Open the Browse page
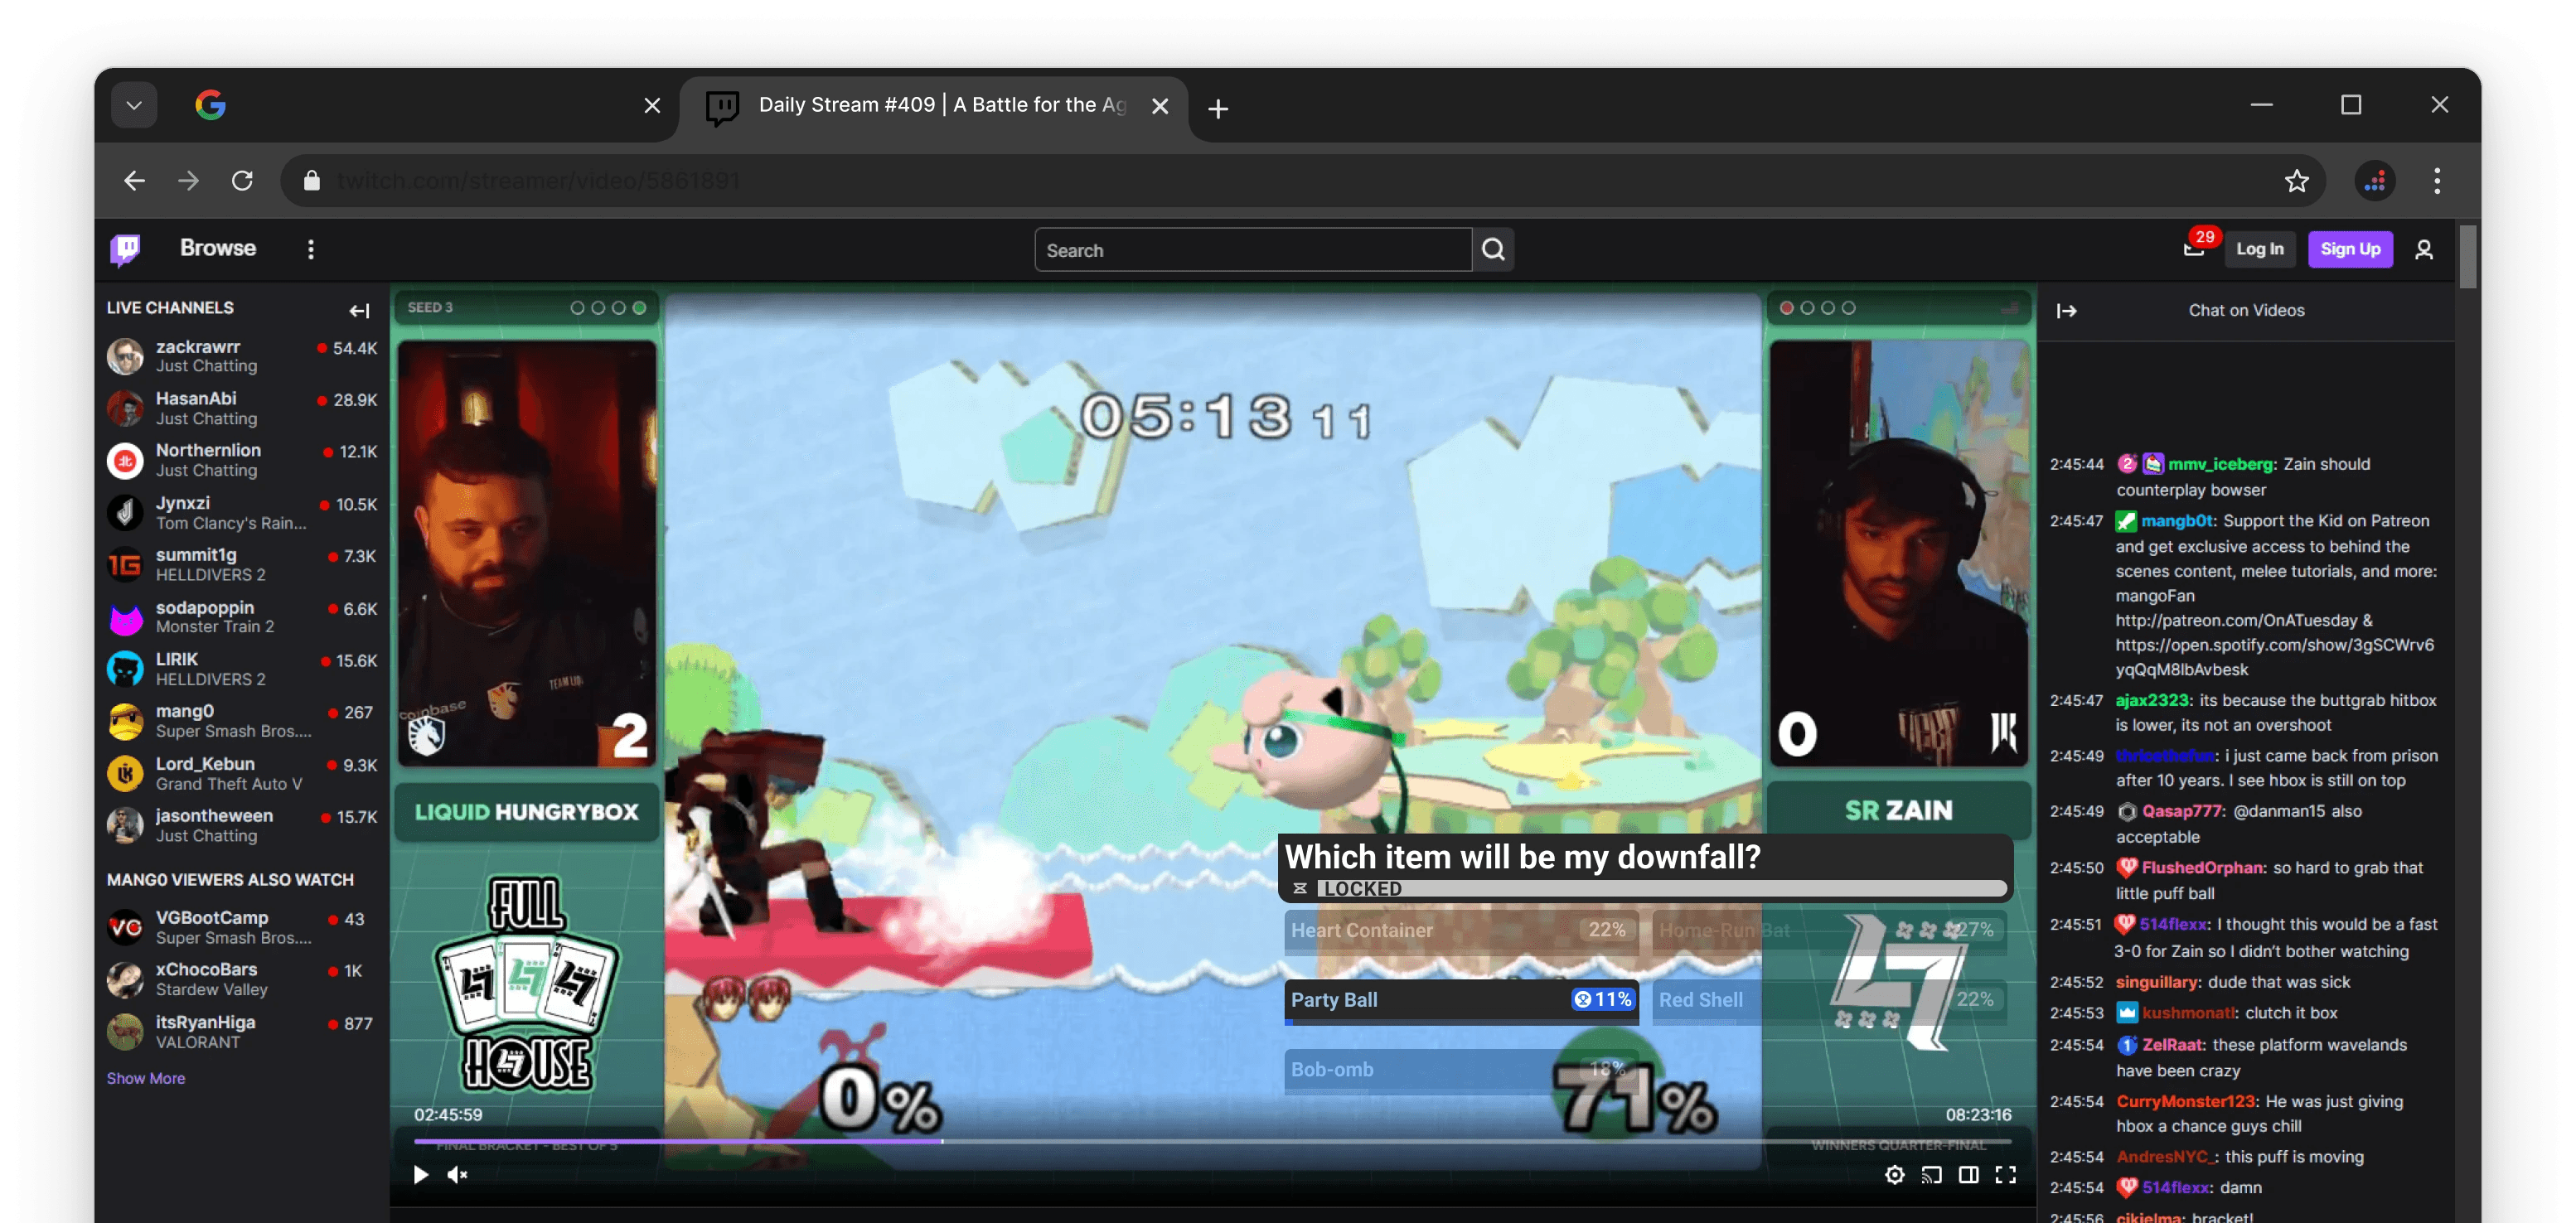This screenshot has width=2576, height=1223. [217, 248]
